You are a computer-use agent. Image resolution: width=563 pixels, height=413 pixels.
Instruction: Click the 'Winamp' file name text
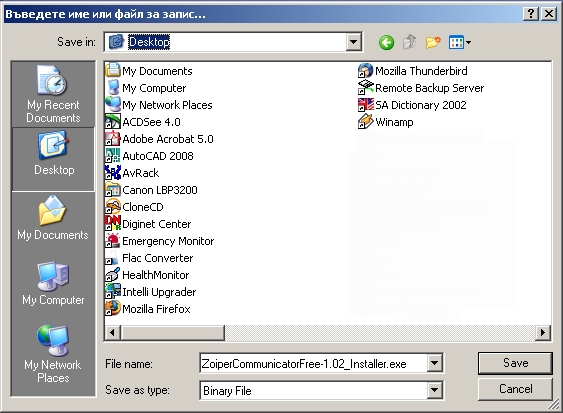coord(394,122)
